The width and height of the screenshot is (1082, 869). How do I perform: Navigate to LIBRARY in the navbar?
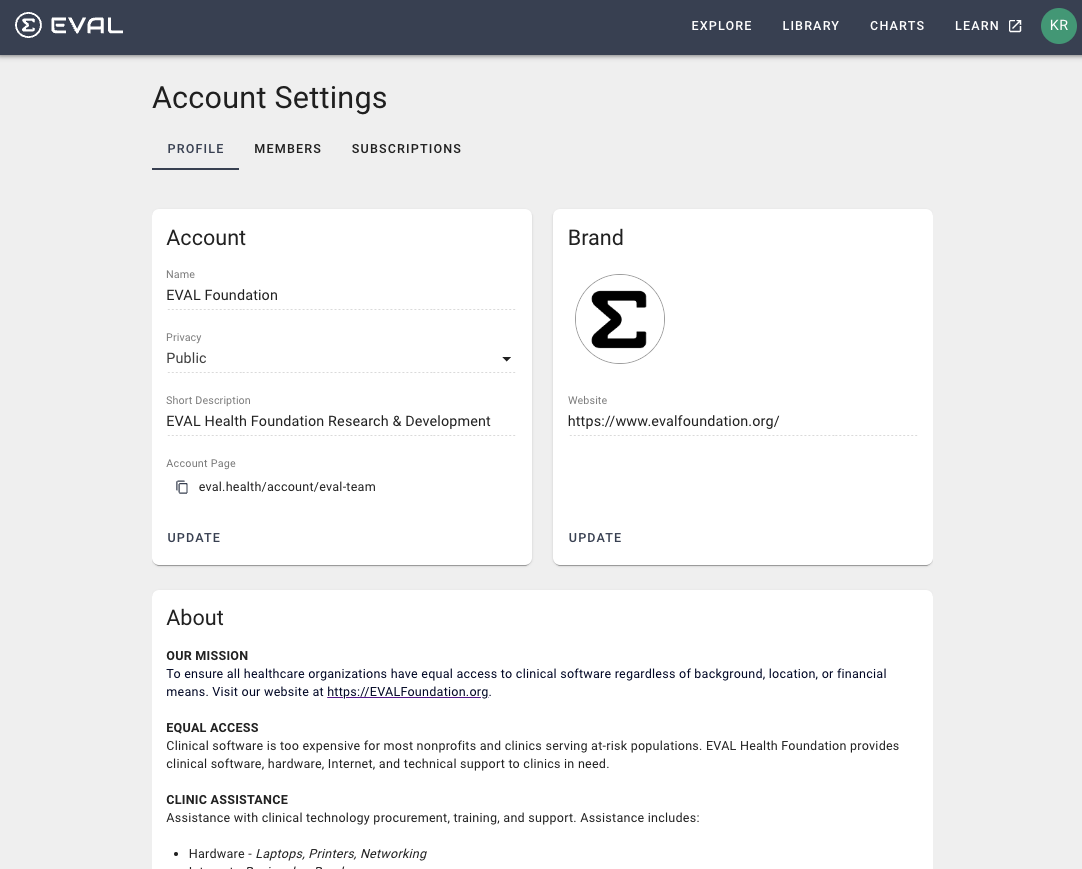coord(811,26)
